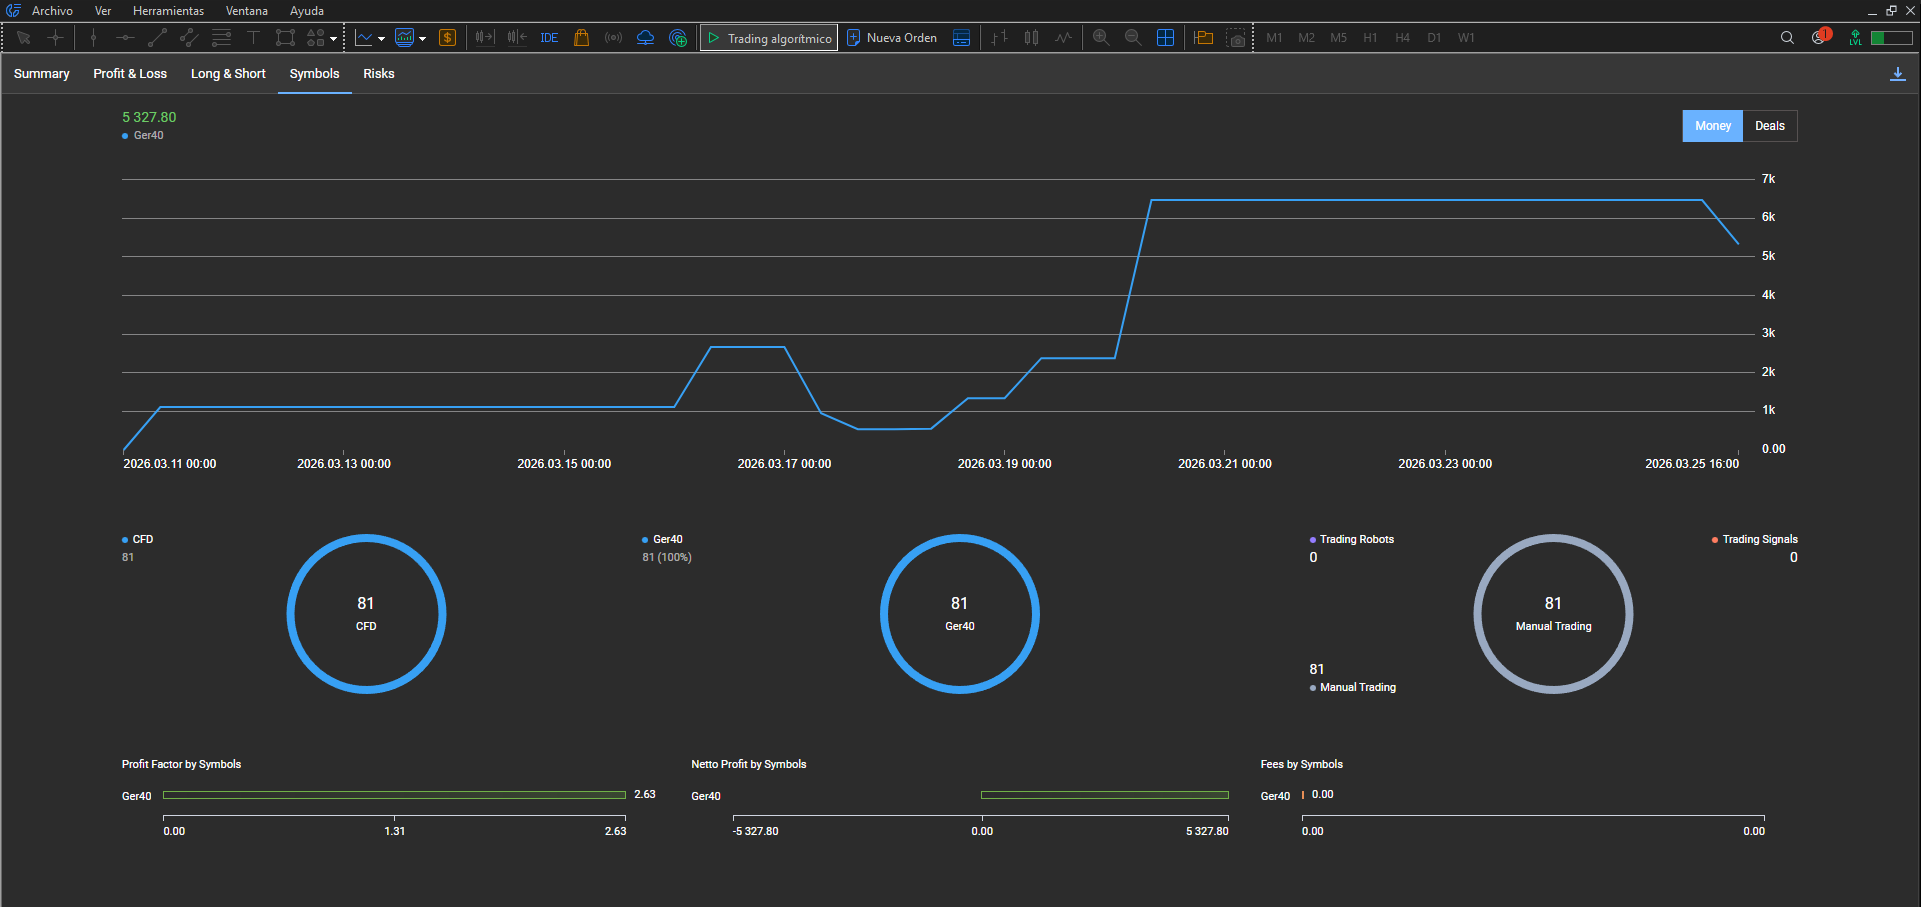1921x907 pixels.
Task: Click the download report icon
Action: tap(1897, 74)
